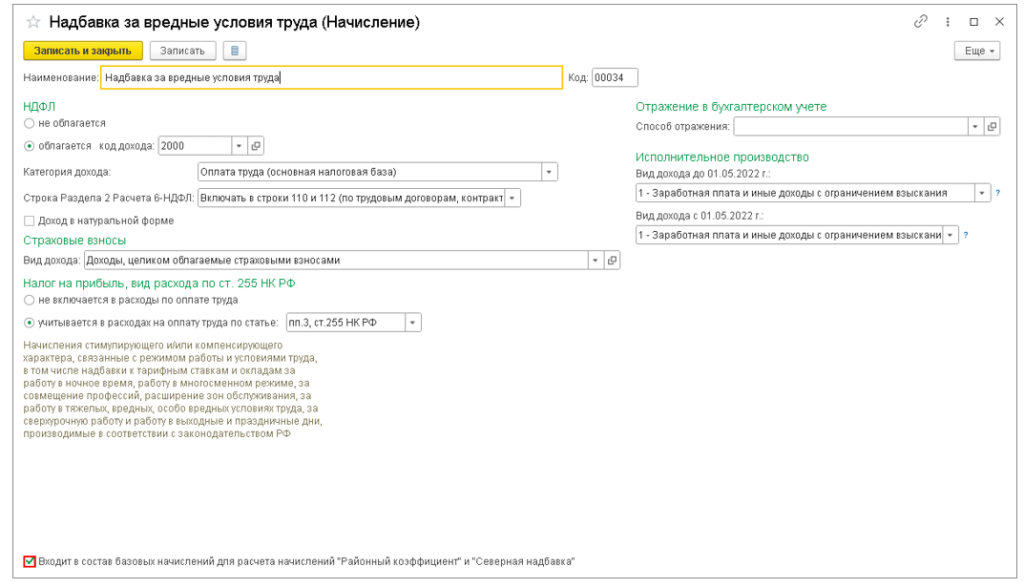Click the 'Записать и закрыть' button
1024x588 pixels.
pyautogui.click(x=83, y=50)
